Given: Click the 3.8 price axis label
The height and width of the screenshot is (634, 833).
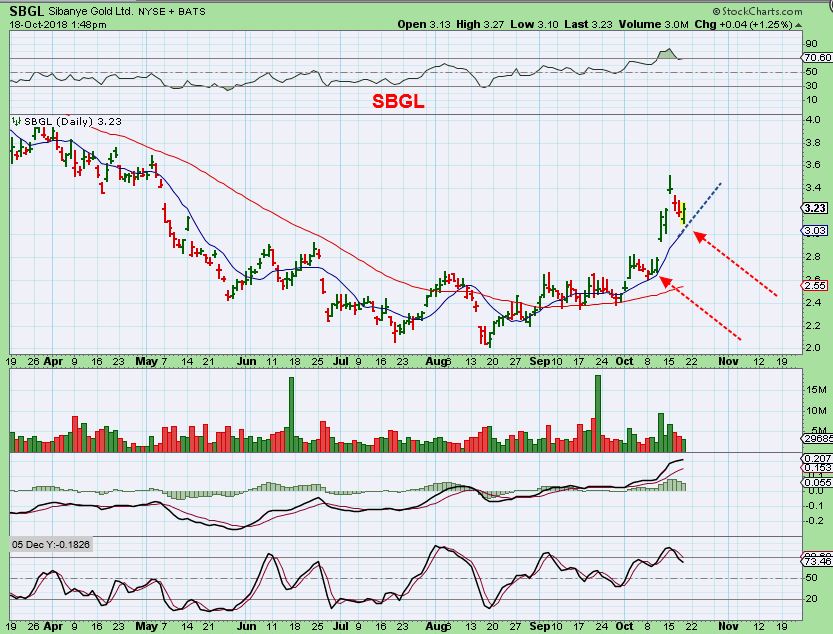Looking at the screenshot, I should pyautogui.click(x=812, y=142).
